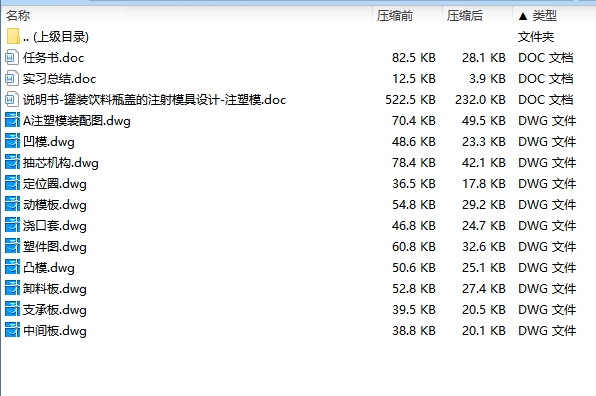The width and height of the screenshot is (596, 396).
Task: Click the DWG icon beside 中间板.dwg
Action: [x=12, y=331]
